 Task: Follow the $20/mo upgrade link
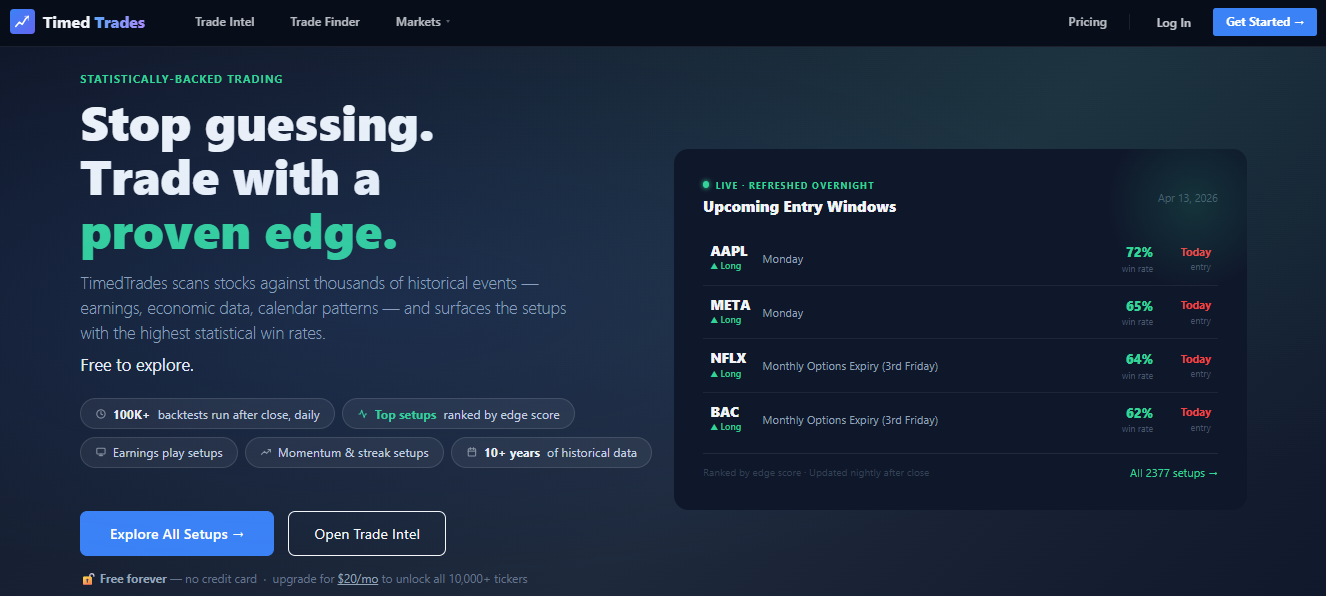(358, 579)
